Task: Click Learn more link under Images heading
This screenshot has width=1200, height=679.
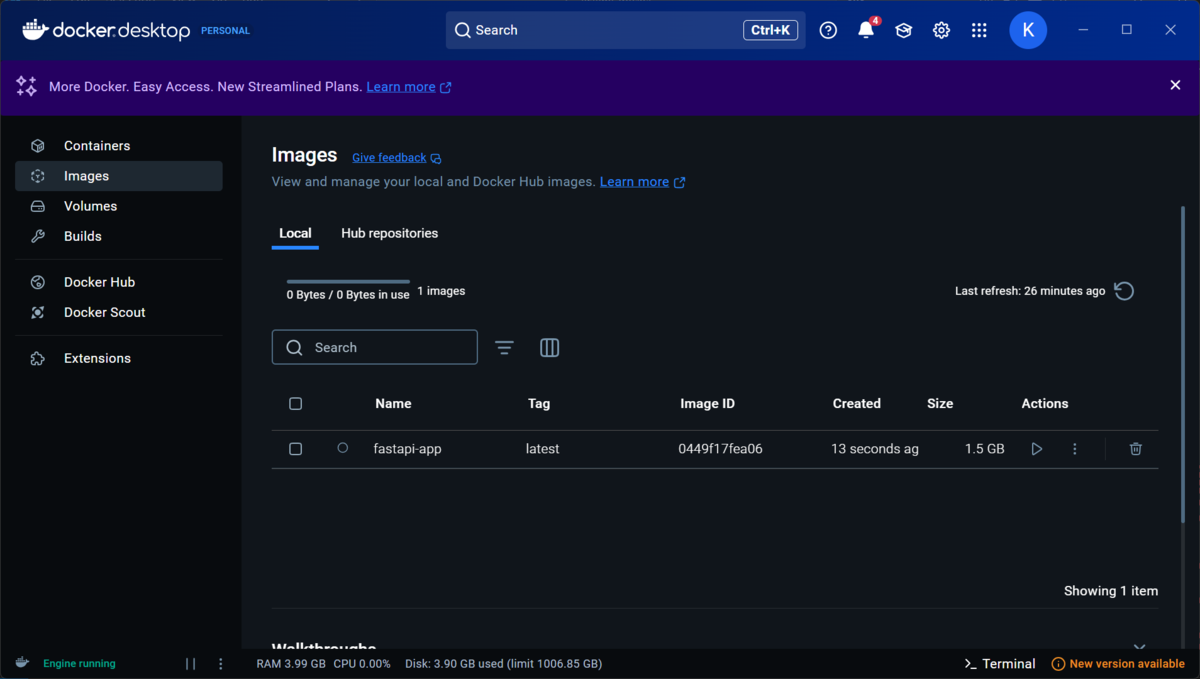Action: click(x=634, y=182)
